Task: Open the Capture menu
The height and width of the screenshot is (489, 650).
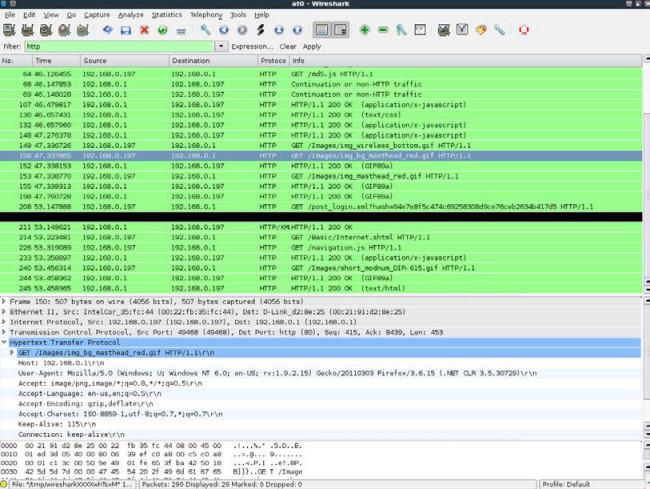Action: coord(97,15)
